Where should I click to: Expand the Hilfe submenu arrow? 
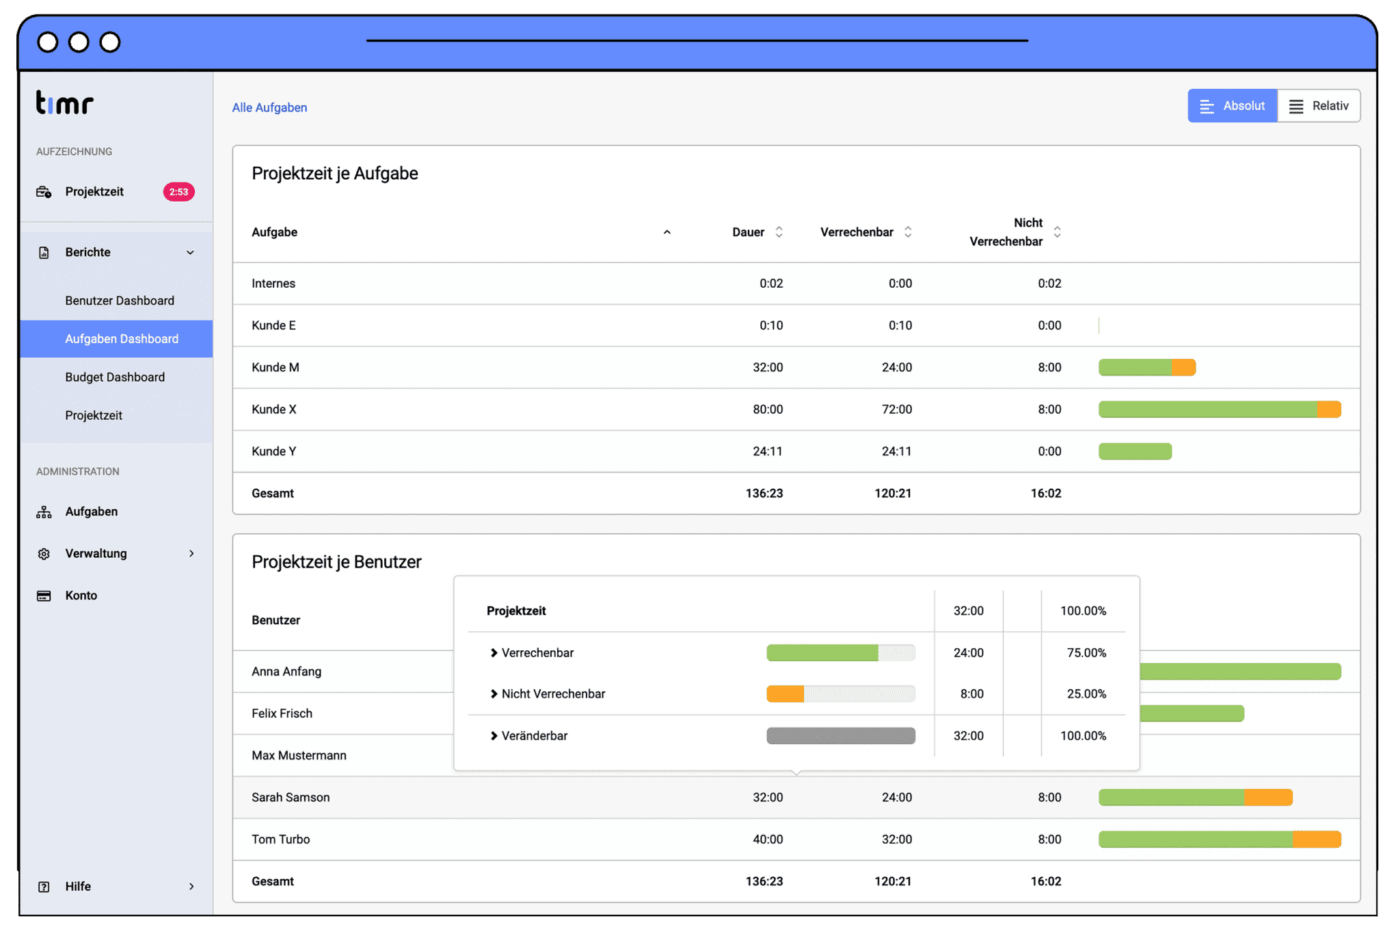coord(192,887)
